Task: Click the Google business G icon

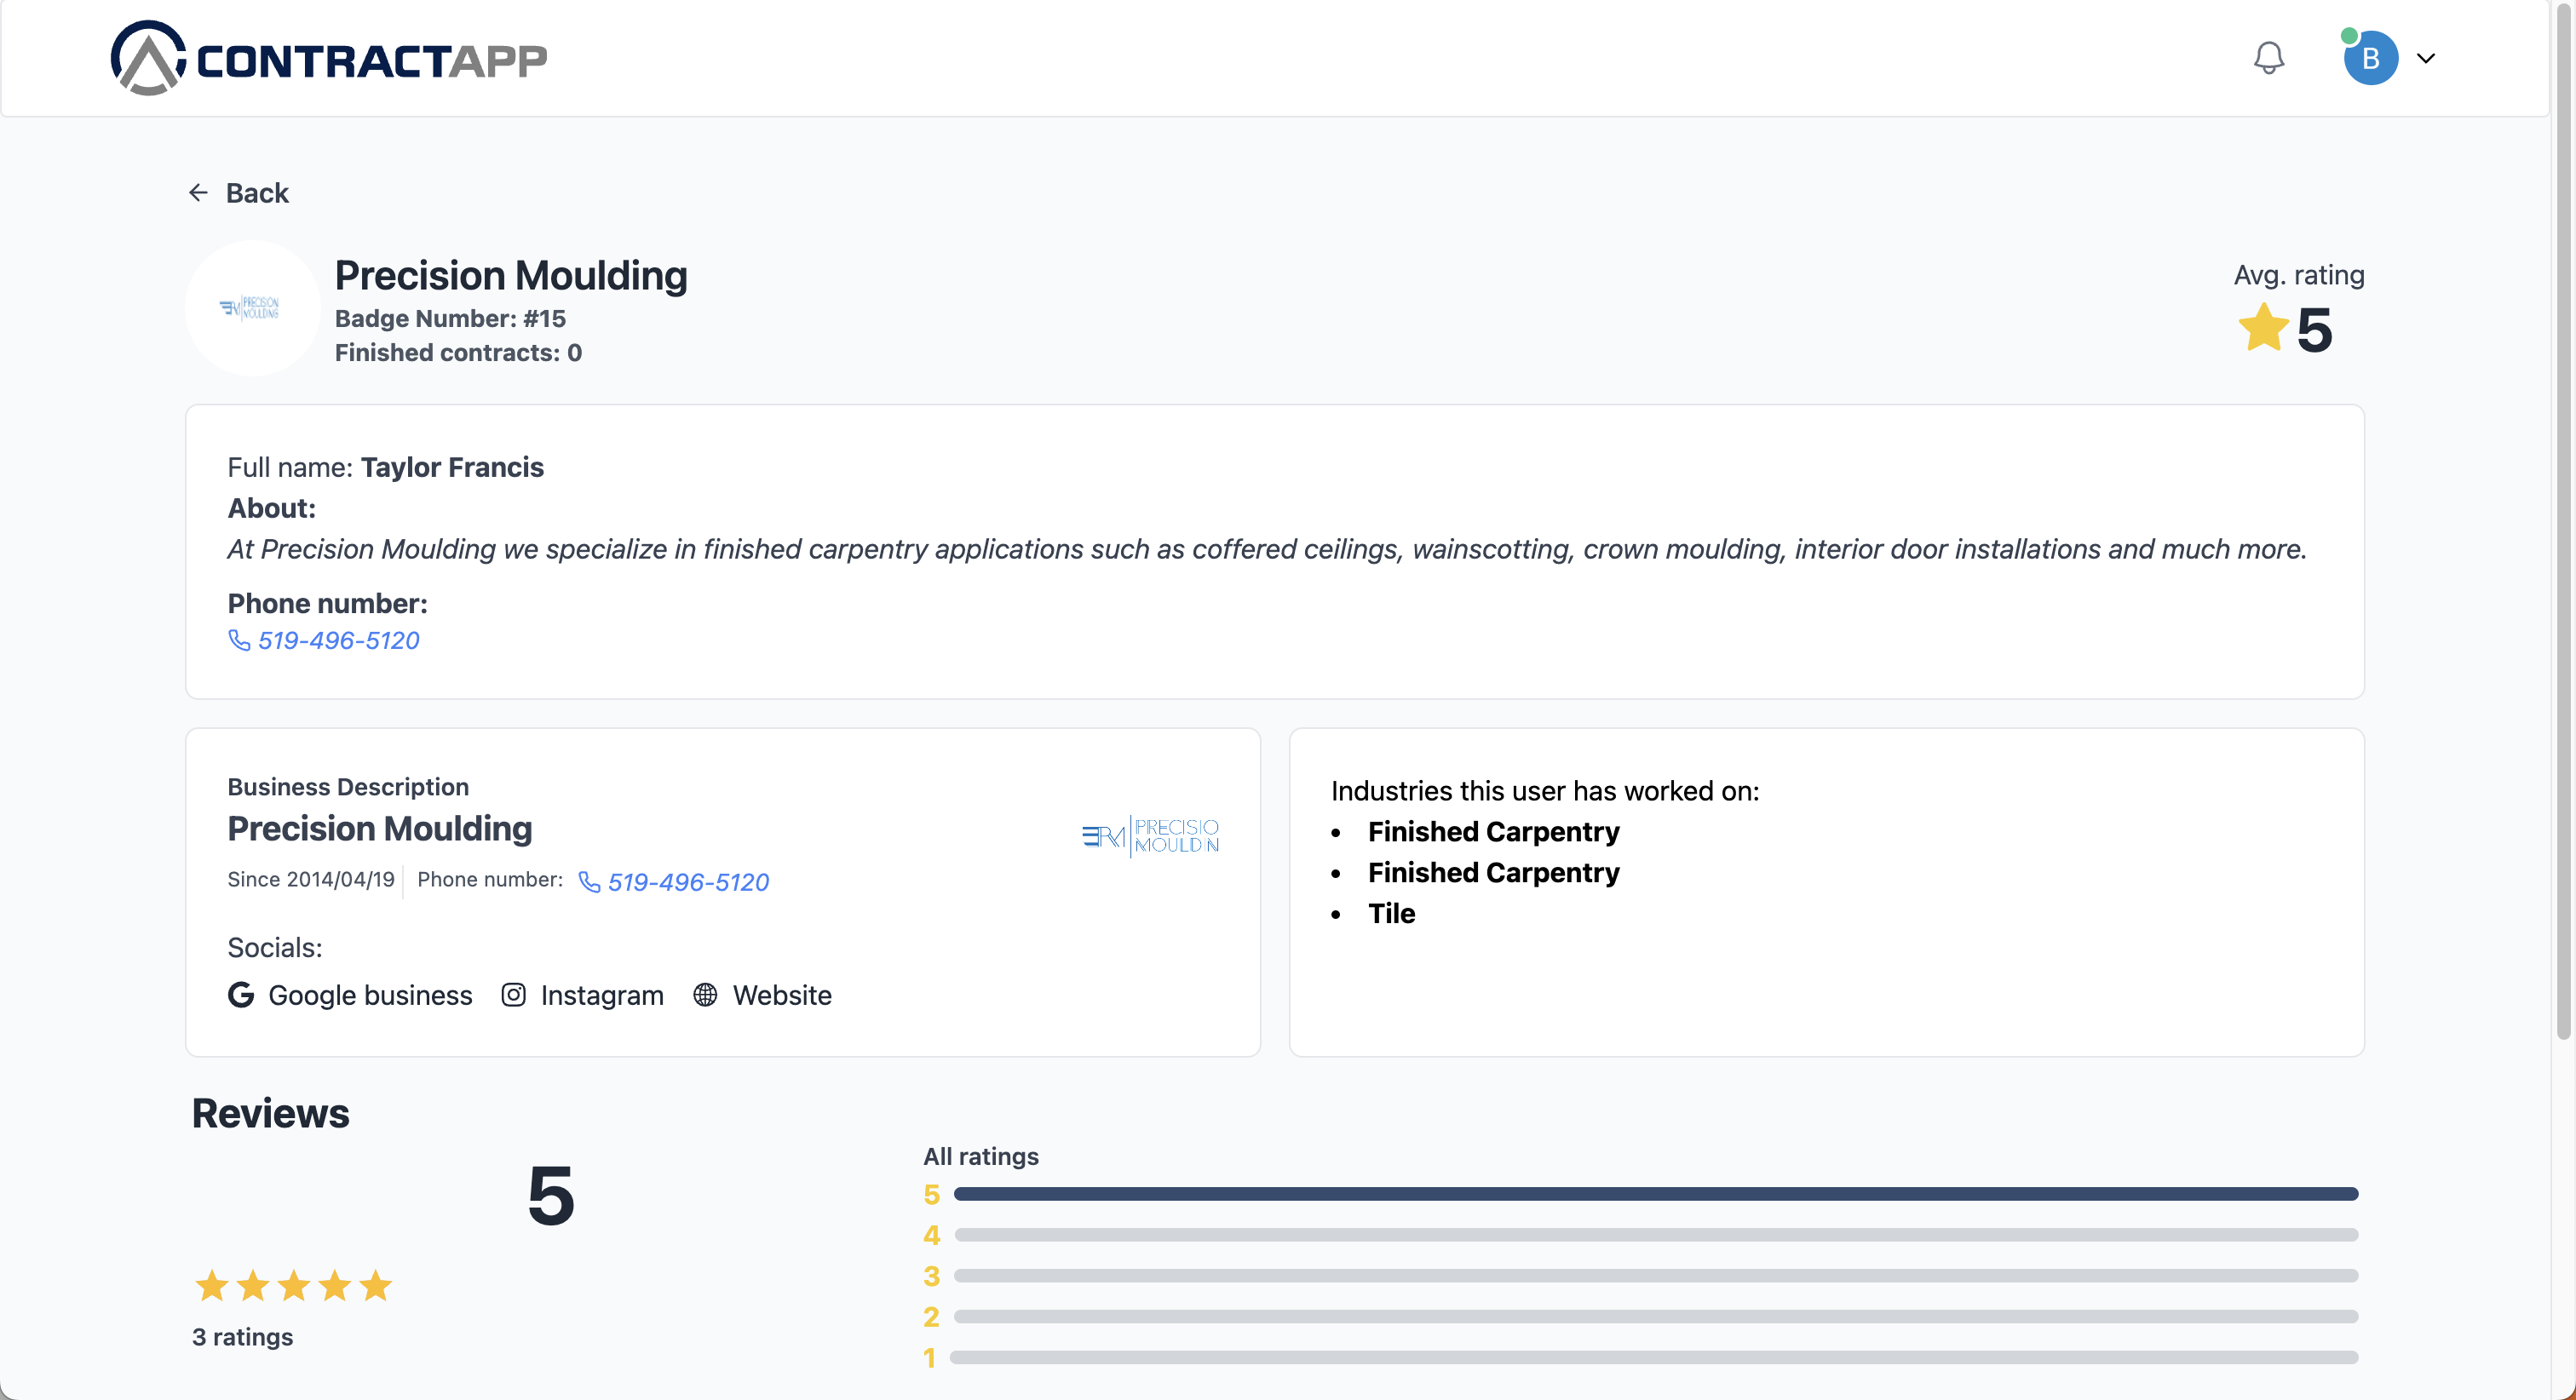Action: point(240,994)
